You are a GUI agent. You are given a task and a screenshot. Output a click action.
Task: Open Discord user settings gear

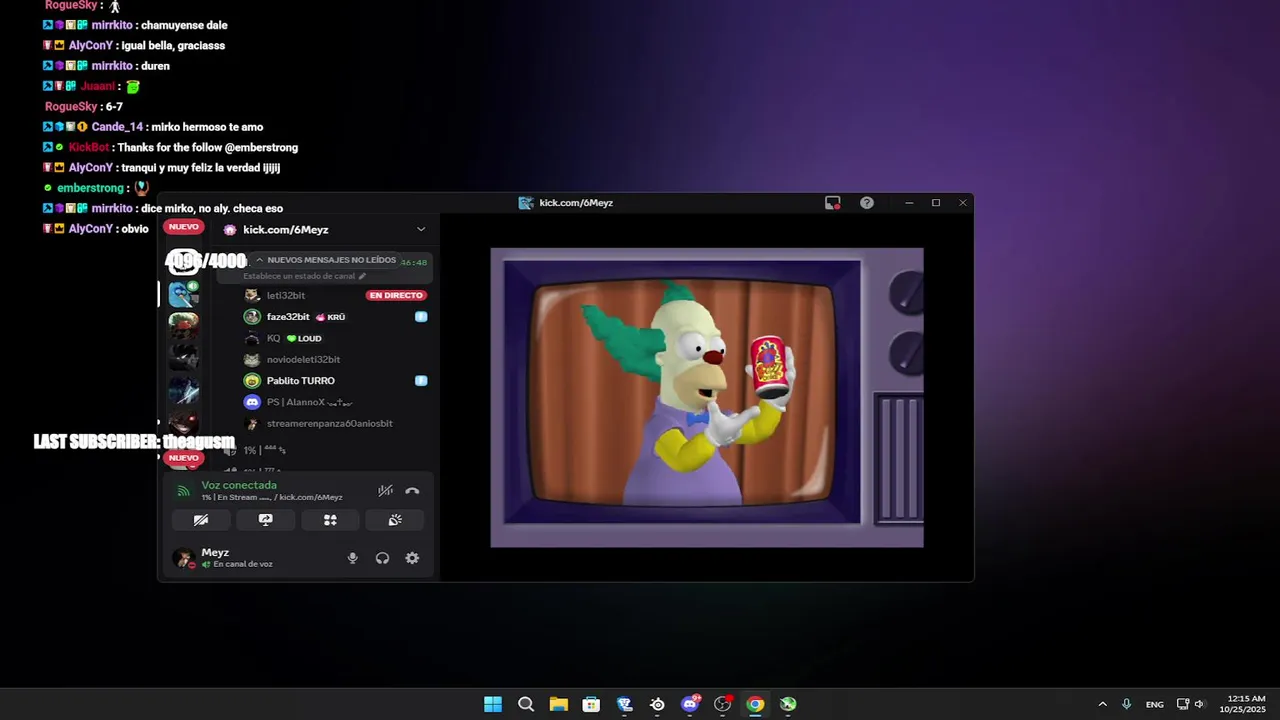coord(412,558)
